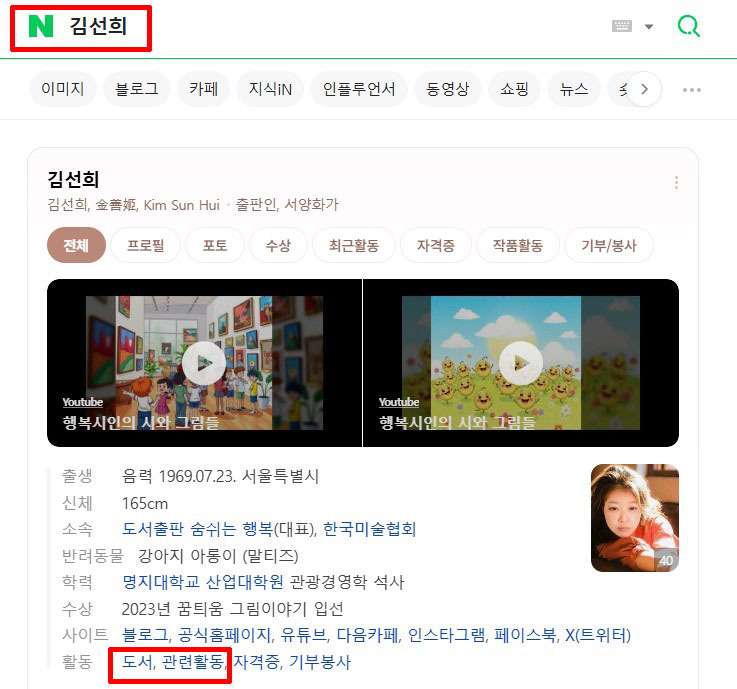Open the 한국미술협회 link
The width and height of the screenshot is (737, 689).
point(369,529)
